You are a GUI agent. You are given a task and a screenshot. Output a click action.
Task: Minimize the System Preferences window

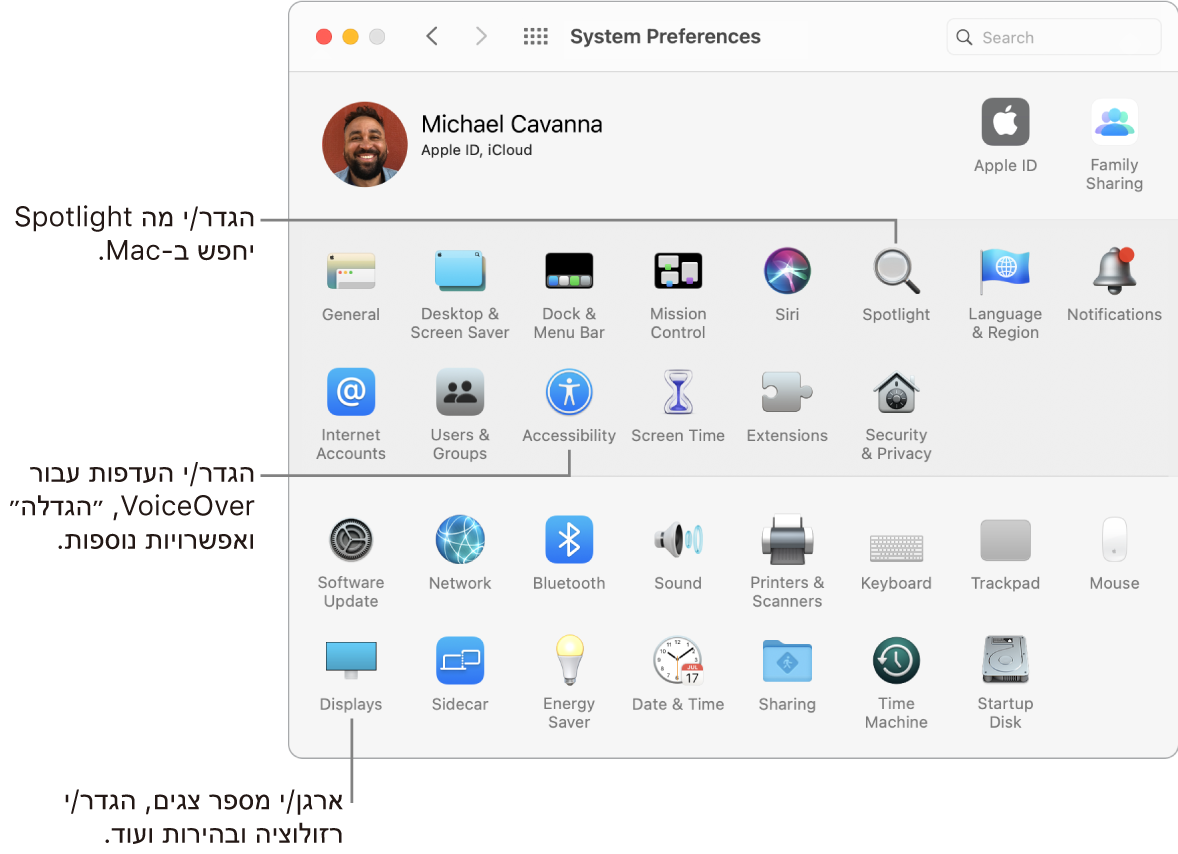350,37
